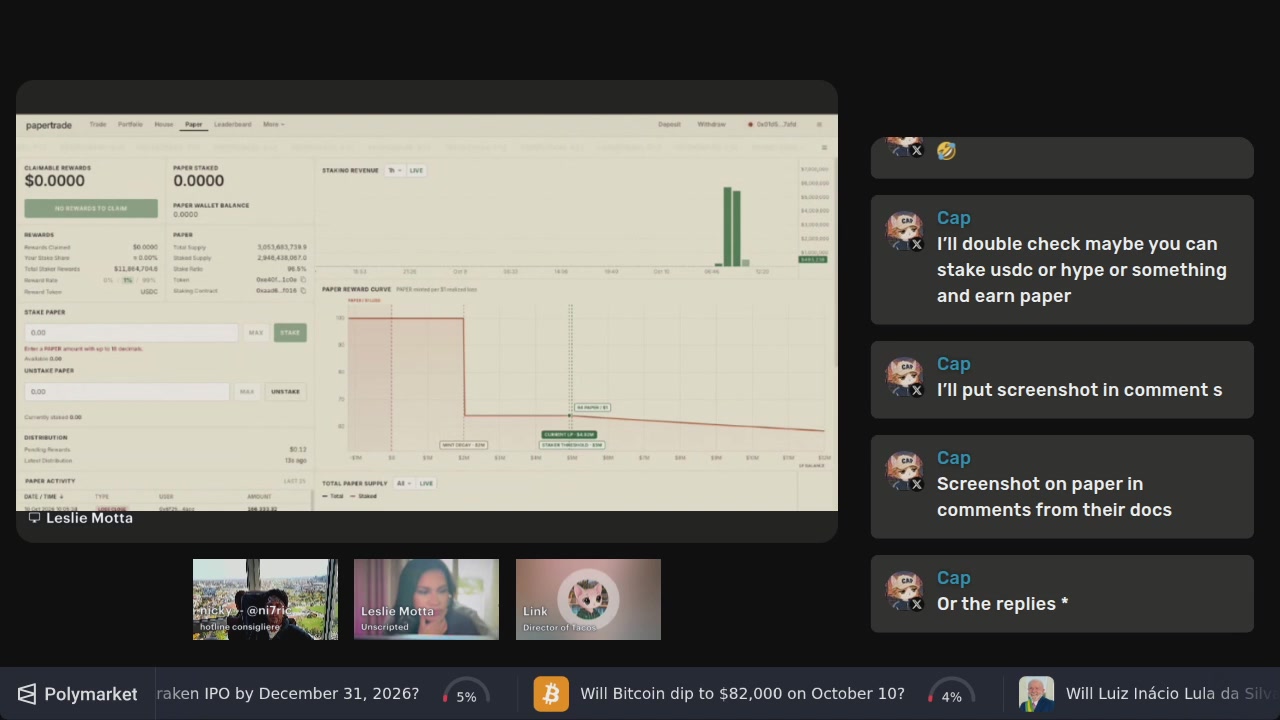Select Leslie Motta's video thumbnail
This screenshot has width=1280, height=720.
coord(426,599)
